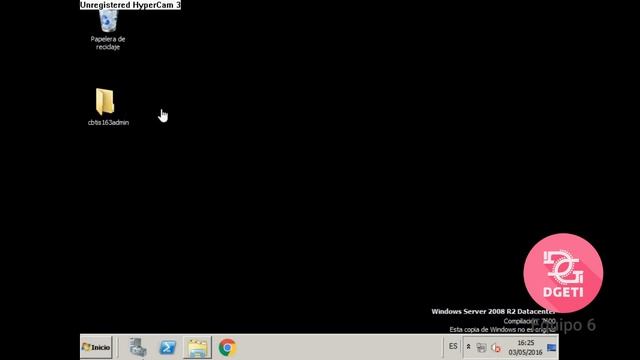Open the Papelera de reciclaje desktop icon
Image resolution: width=640 pixels, height=360 pixels.
(108, 30)
